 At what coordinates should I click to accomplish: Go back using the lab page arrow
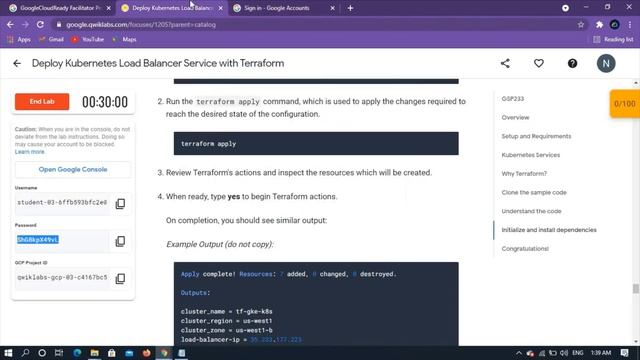click(x=17, y=63)
